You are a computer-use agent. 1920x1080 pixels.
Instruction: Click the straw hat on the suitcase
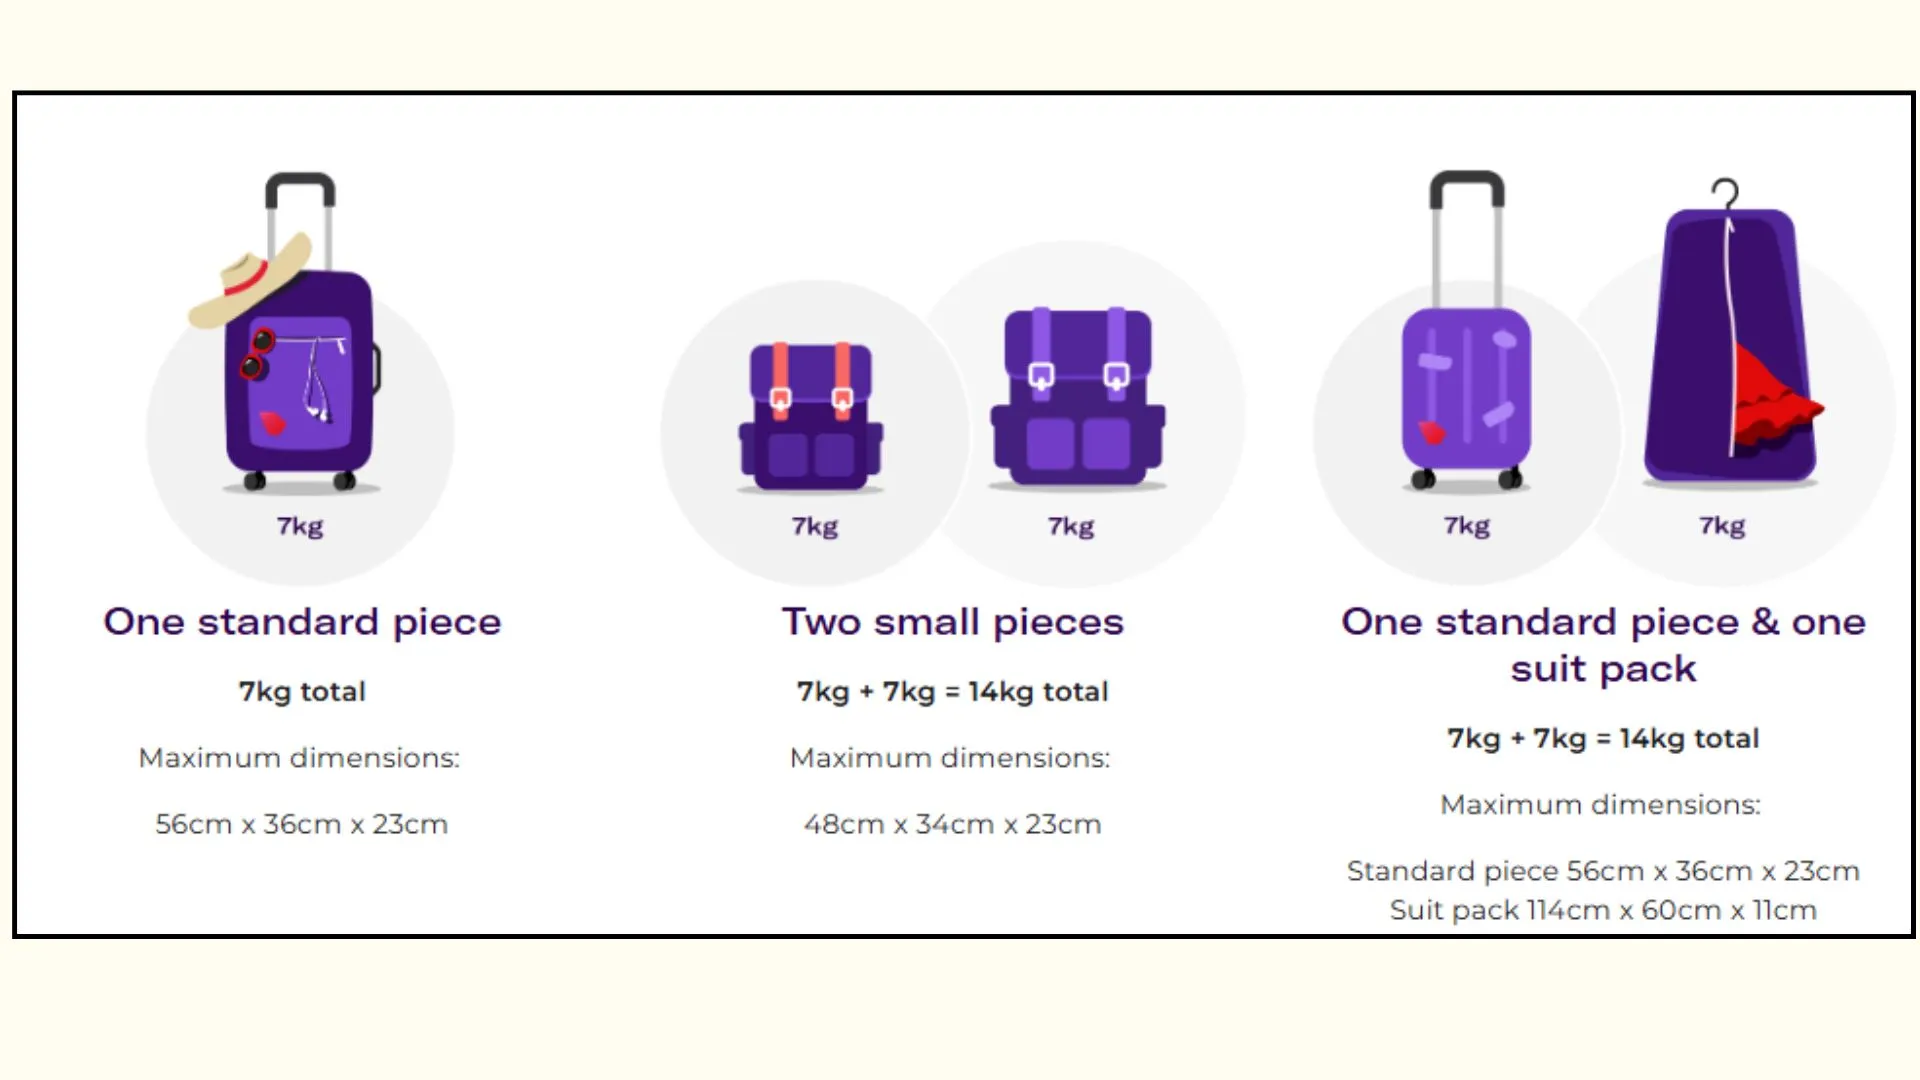tap(251, 281)
